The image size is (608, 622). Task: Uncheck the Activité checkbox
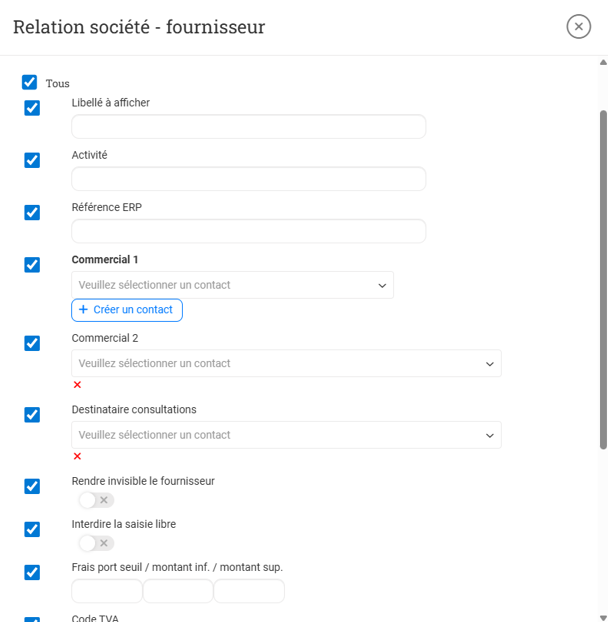tap(32, 160)
